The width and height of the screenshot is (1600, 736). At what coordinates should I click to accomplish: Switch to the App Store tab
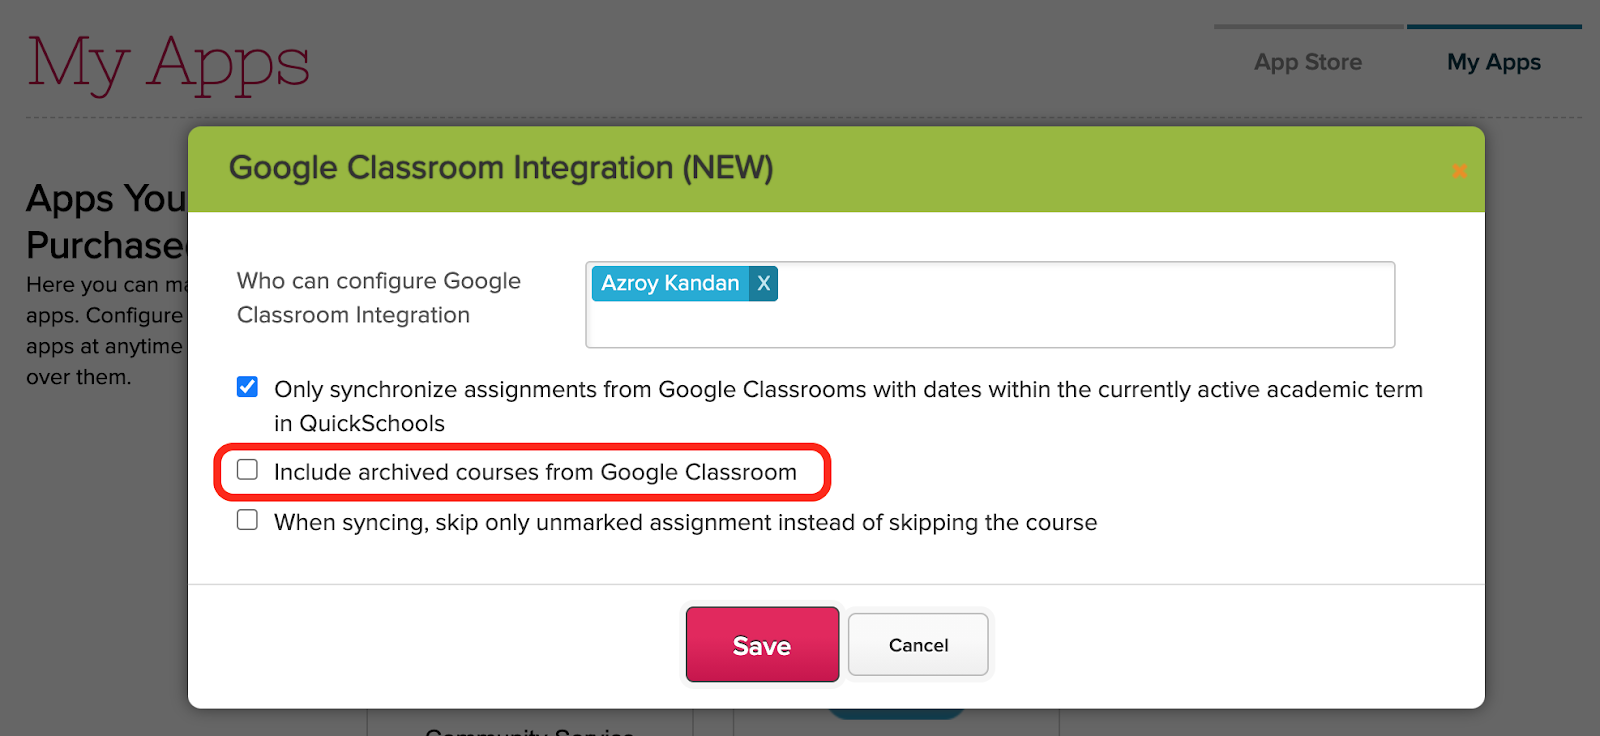tap(1308, 62)
